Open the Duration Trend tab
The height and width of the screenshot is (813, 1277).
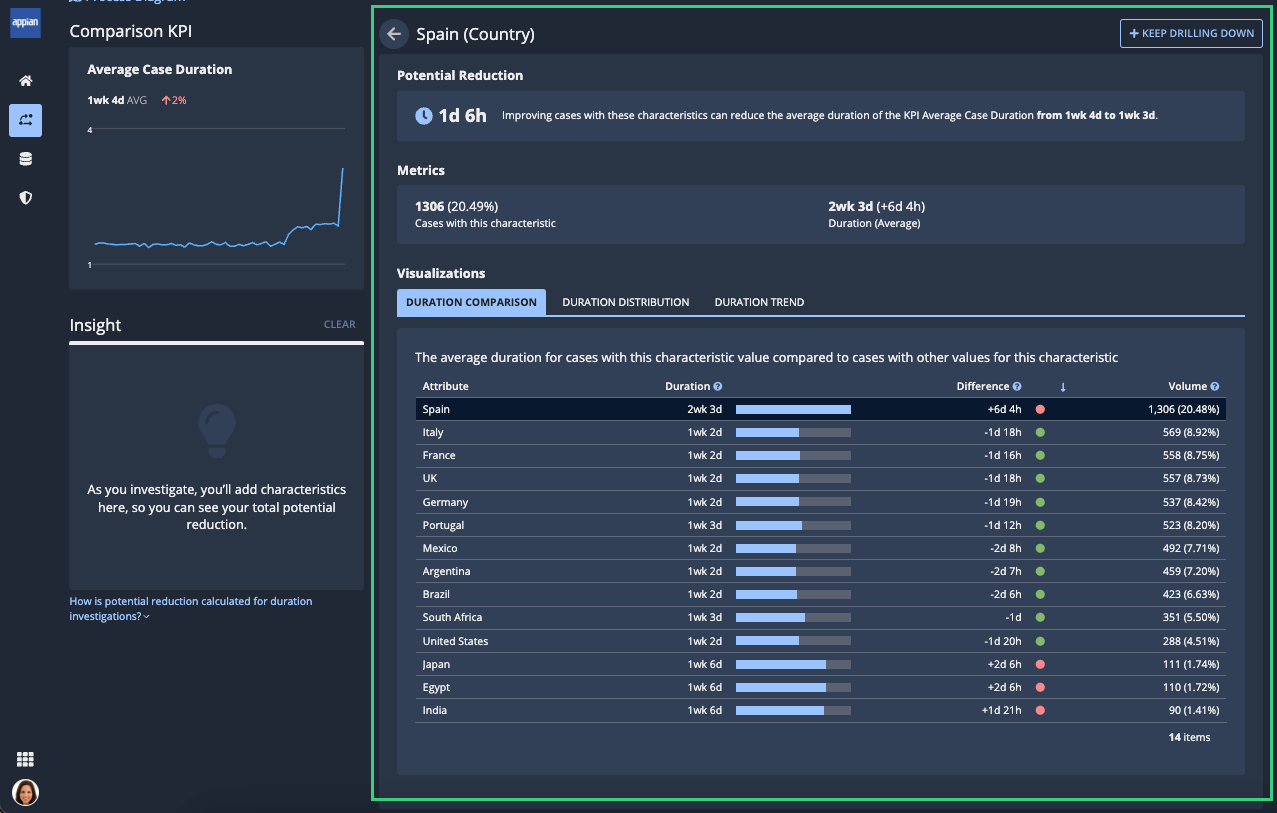(759, 302)
